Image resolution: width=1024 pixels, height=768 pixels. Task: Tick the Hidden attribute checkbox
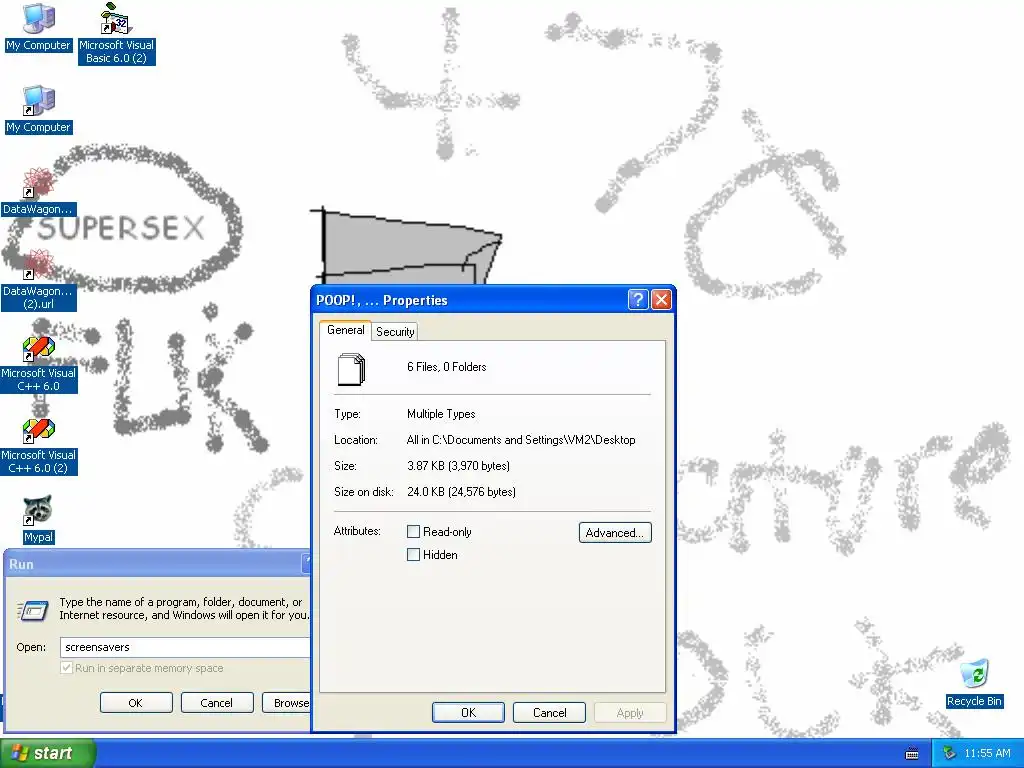click(x=413, y=554)
